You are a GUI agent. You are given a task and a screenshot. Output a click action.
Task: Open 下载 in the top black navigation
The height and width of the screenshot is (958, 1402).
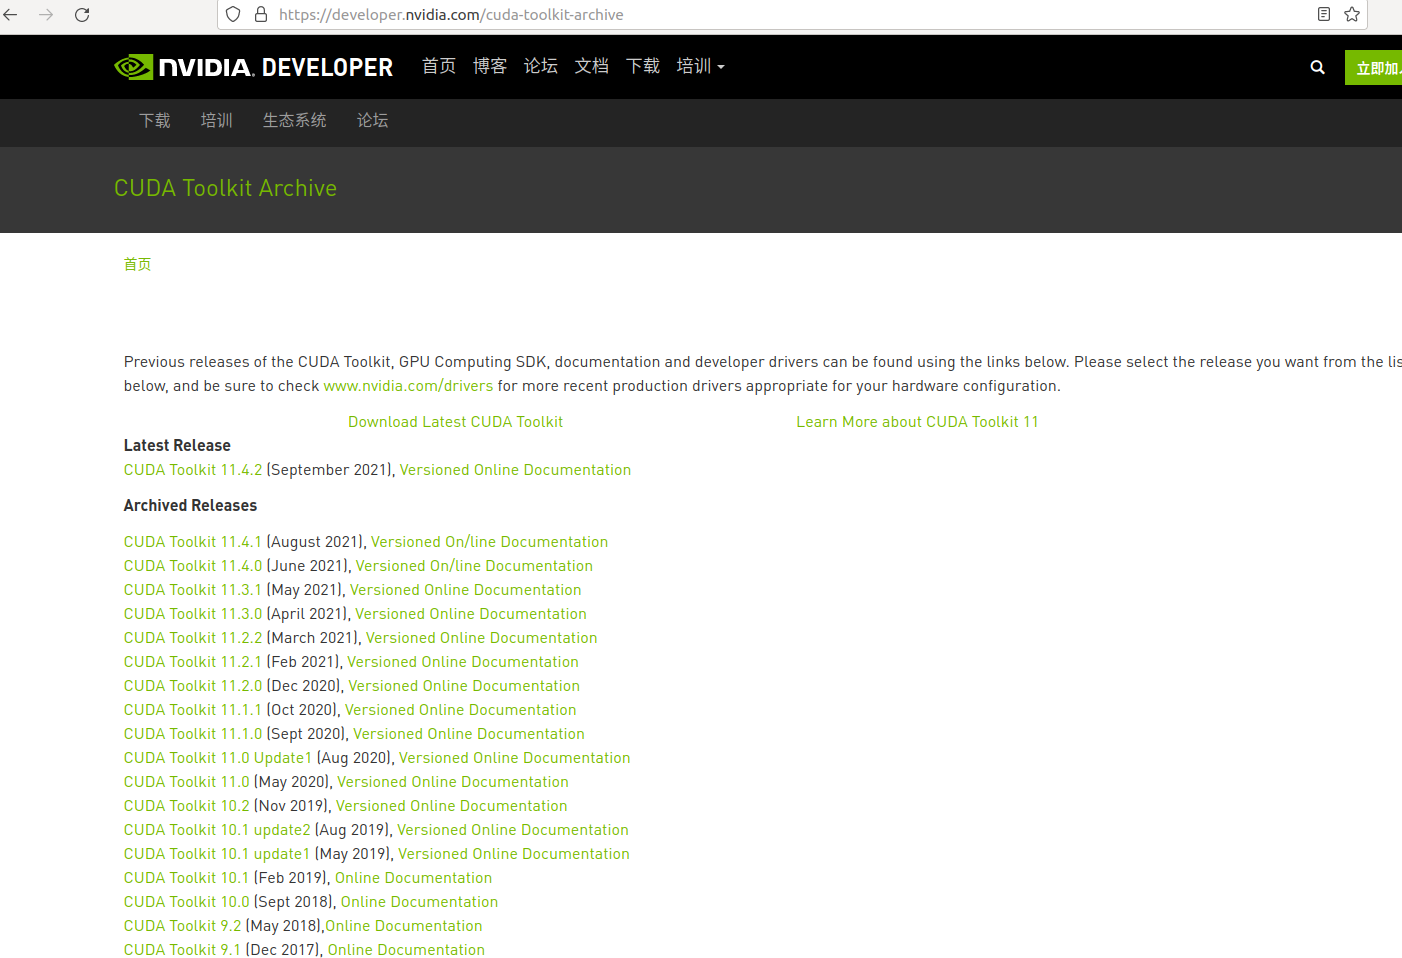pos(643,66)
